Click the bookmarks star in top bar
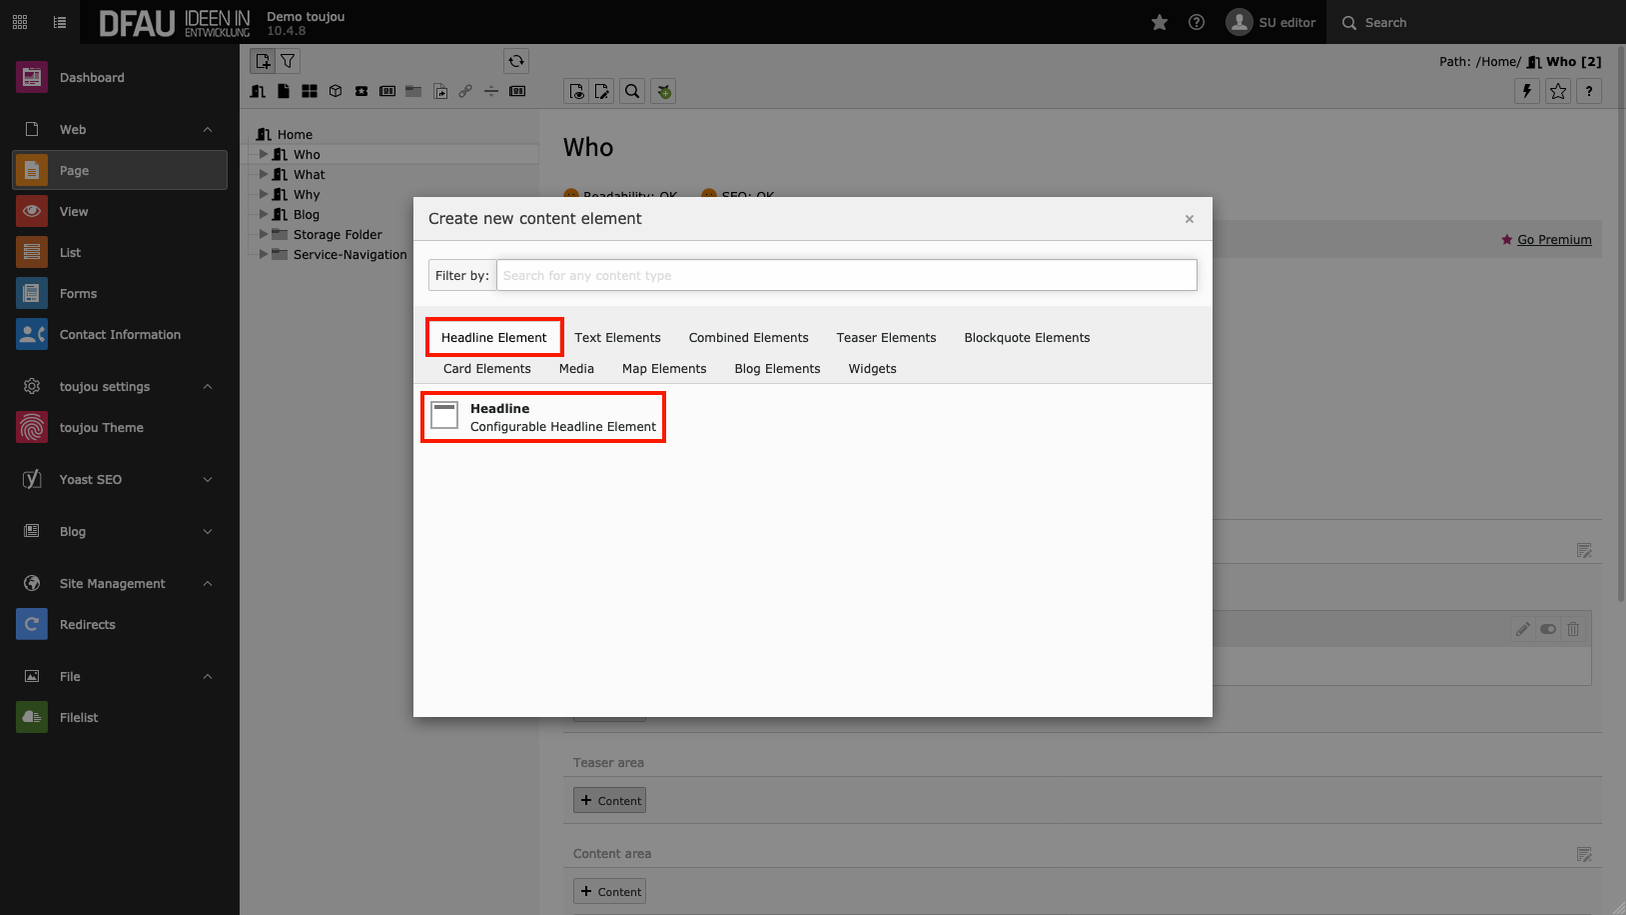The width and height of the screenshot is (1626, 915). pyautogui.click(x=1159, y=22)
